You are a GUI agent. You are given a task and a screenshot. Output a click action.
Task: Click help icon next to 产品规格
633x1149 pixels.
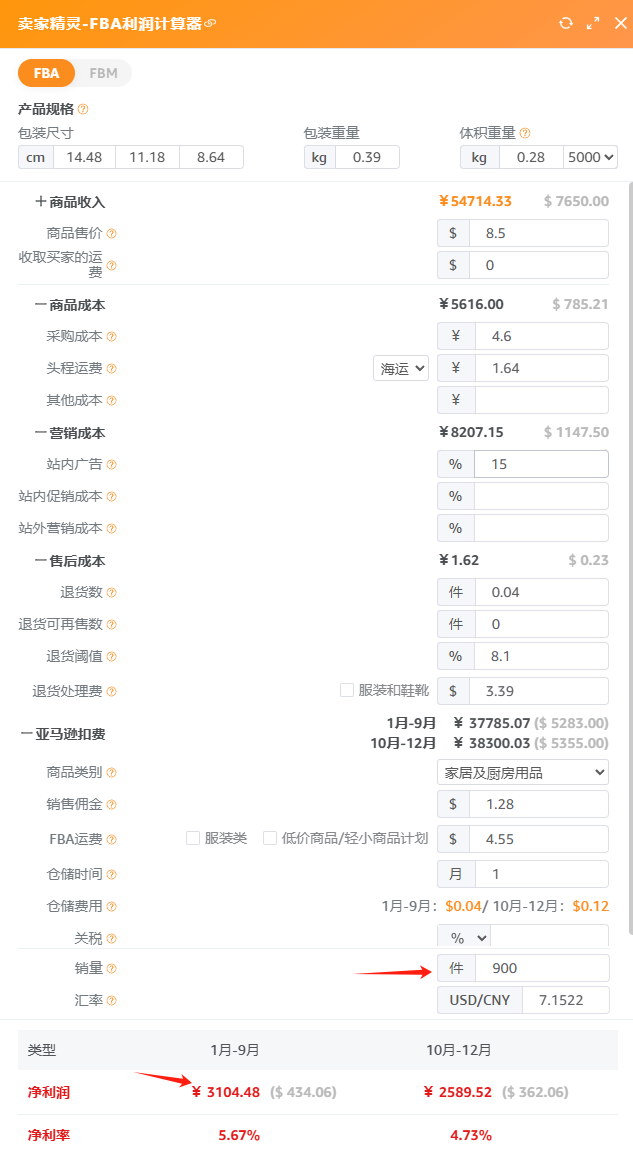[83, 109]
